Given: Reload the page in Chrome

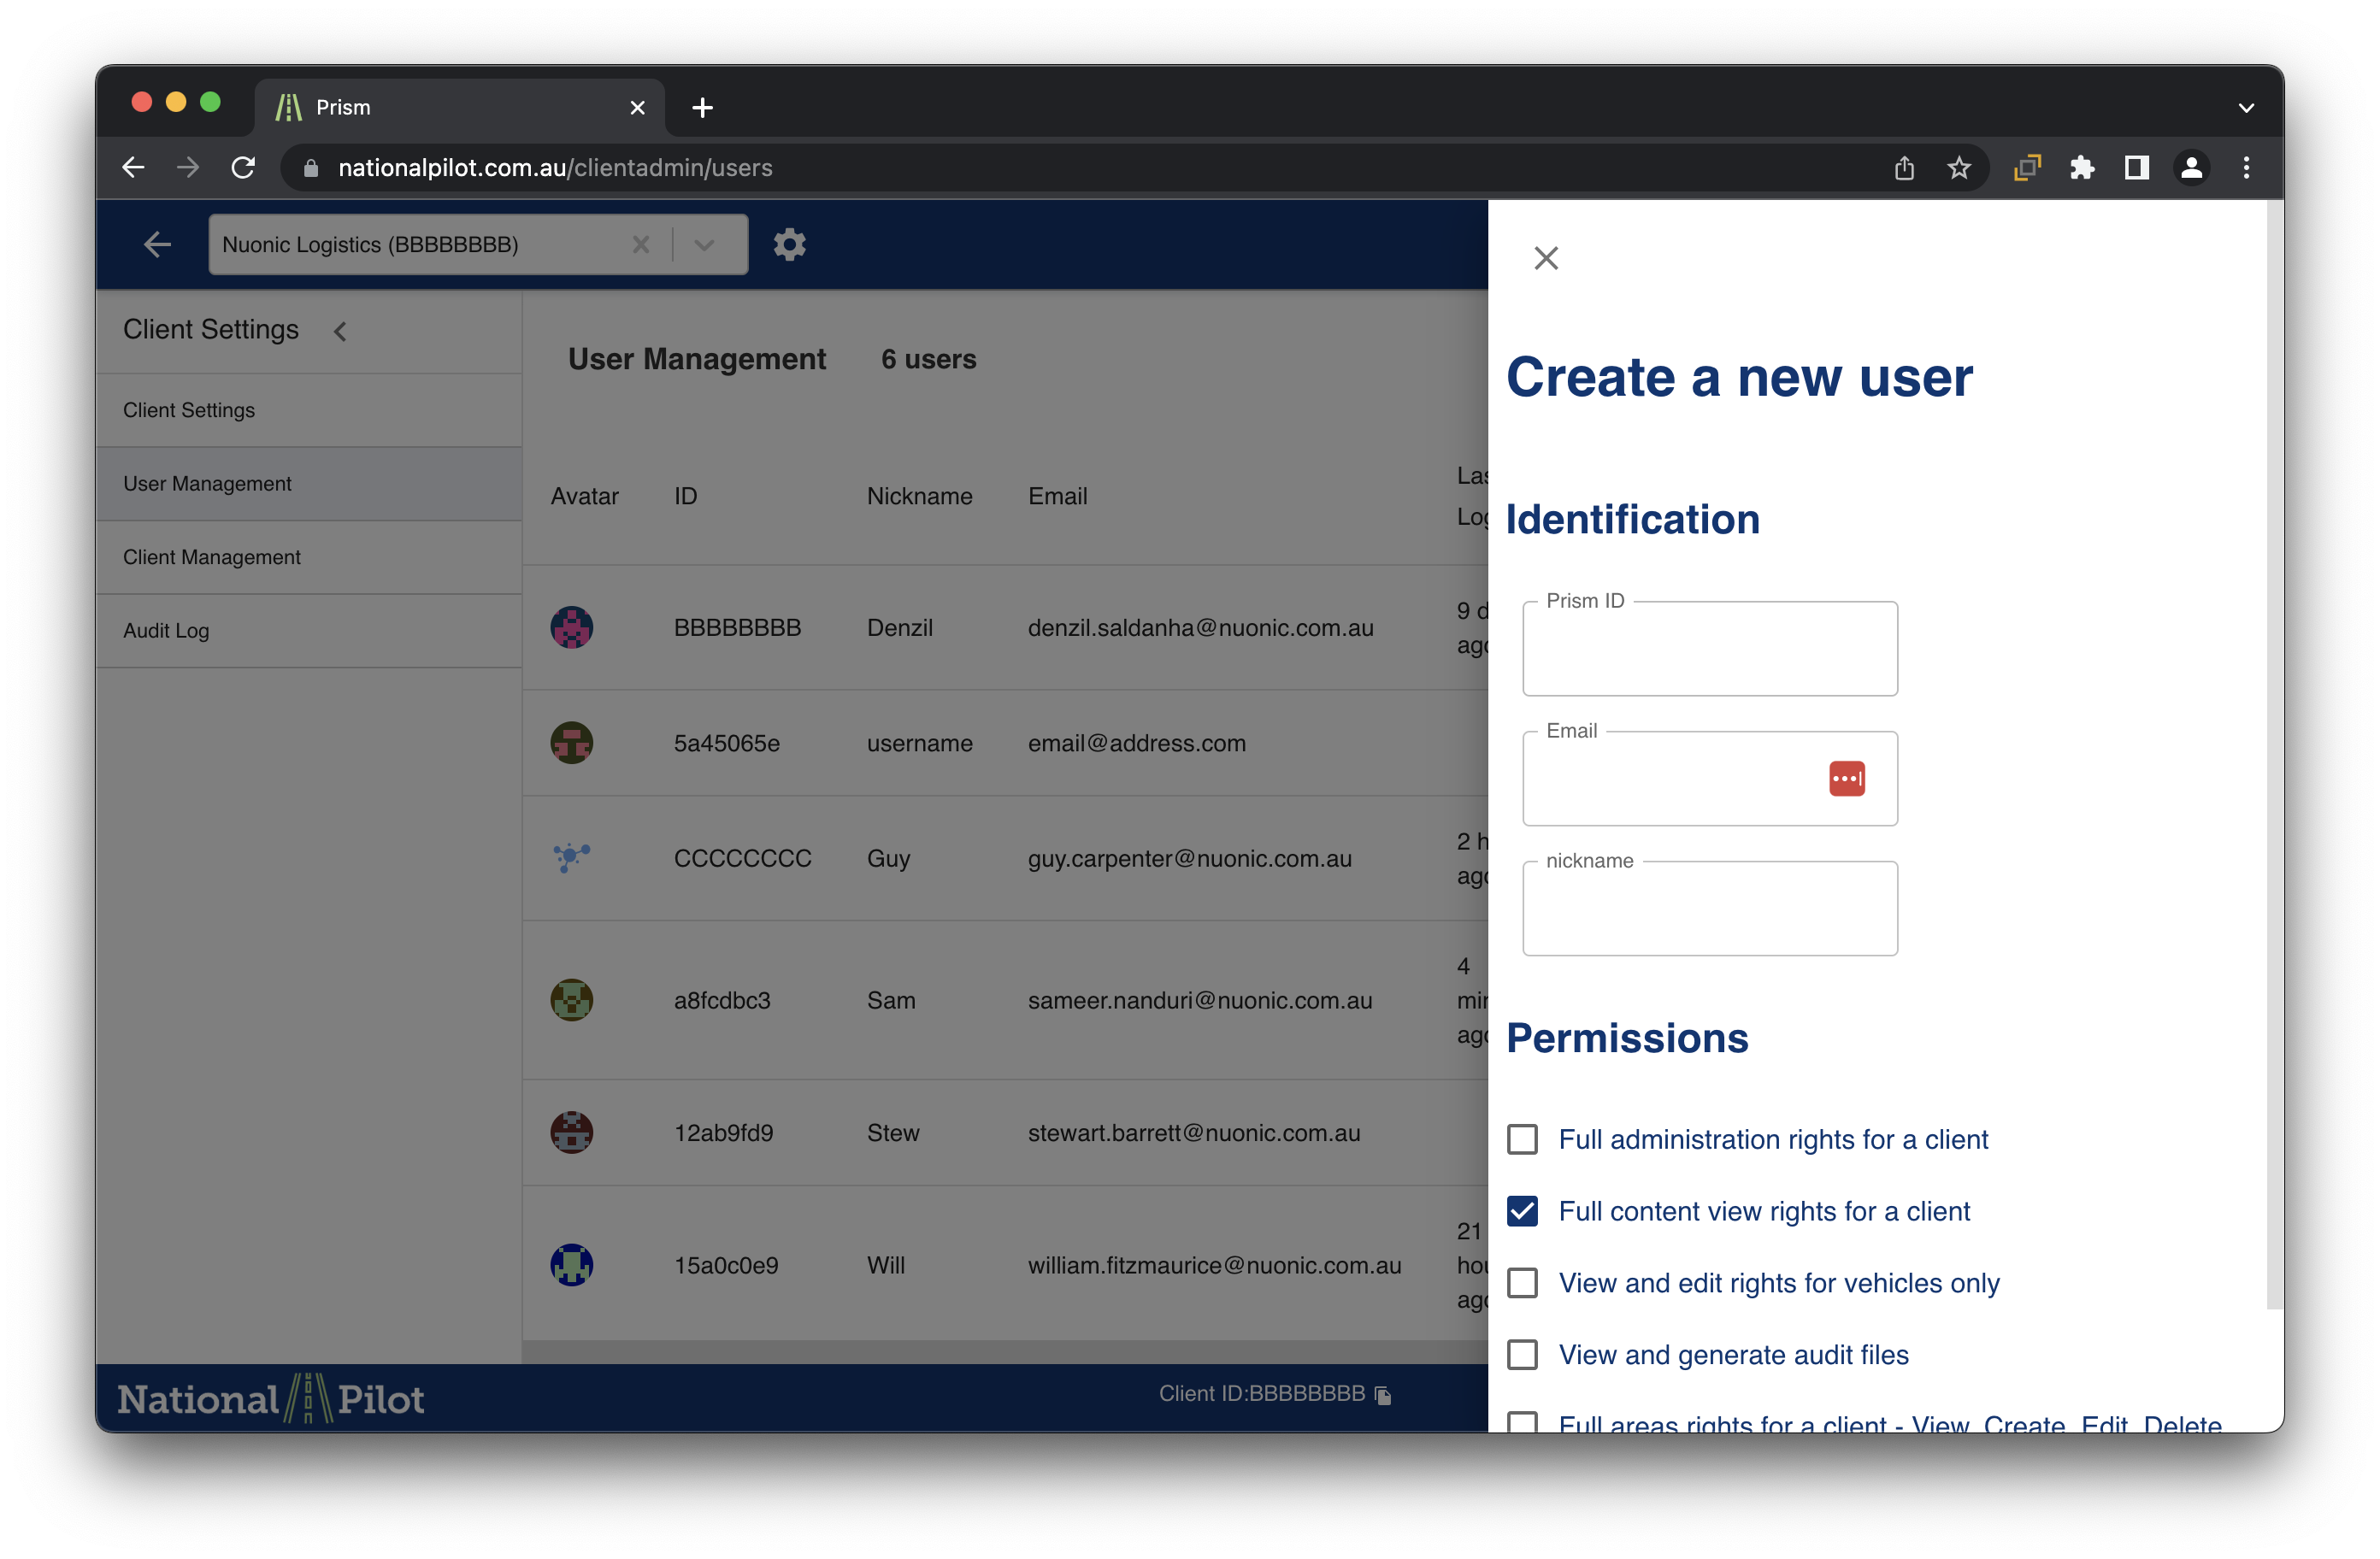Looking at the screenshot, I should click(243, 168).
